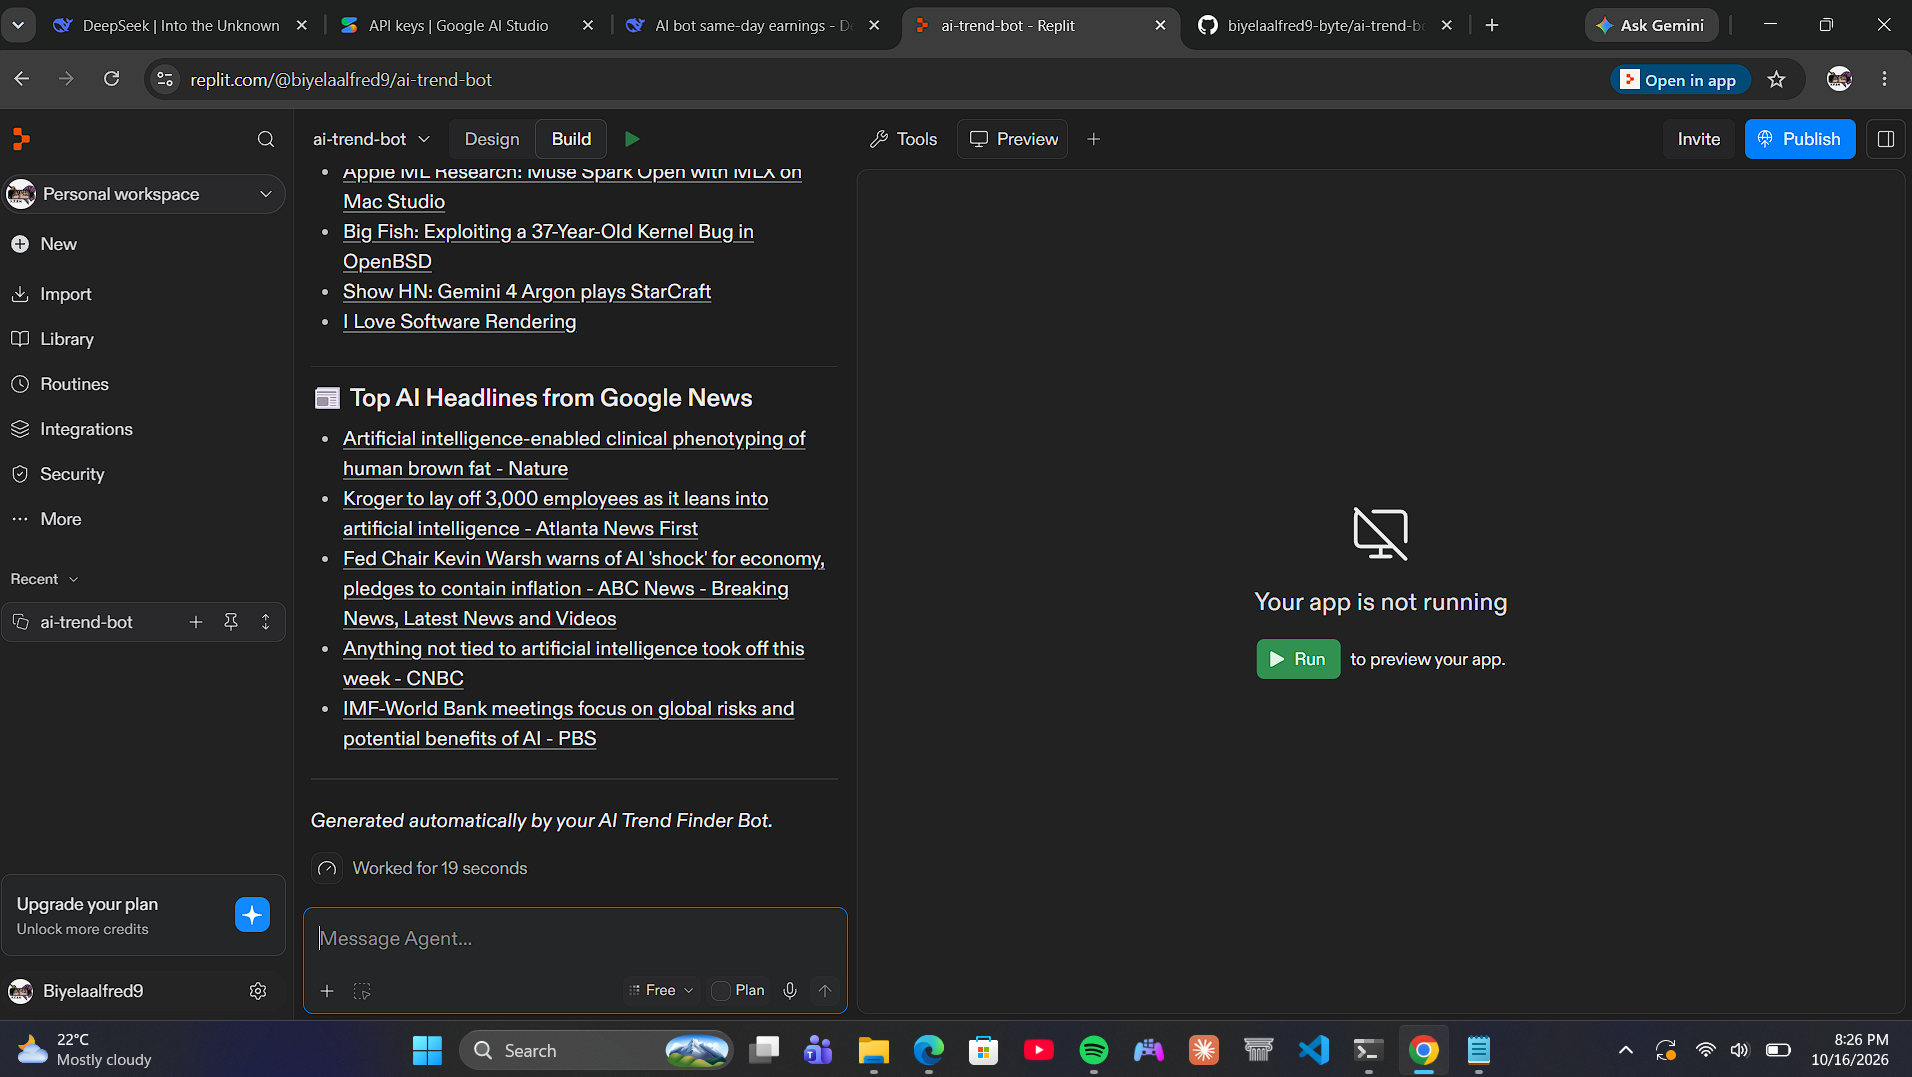Reload the Replit page
Screen dimensions: 1912x1077
[x=112, y=79]
